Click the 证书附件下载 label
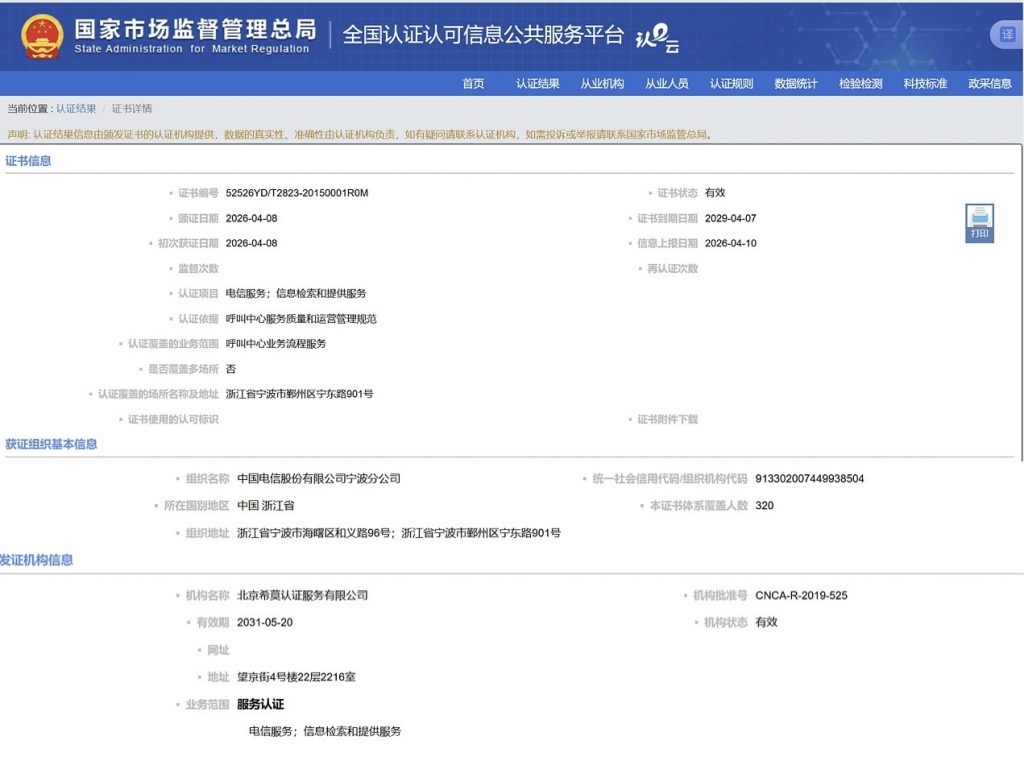1024x757 pixels. (667, 419)
